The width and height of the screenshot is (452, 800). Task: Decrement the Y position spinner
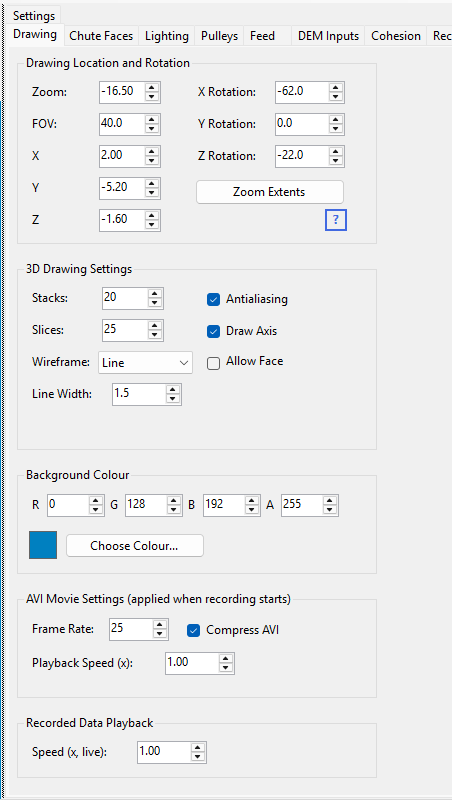click(153, 193)
